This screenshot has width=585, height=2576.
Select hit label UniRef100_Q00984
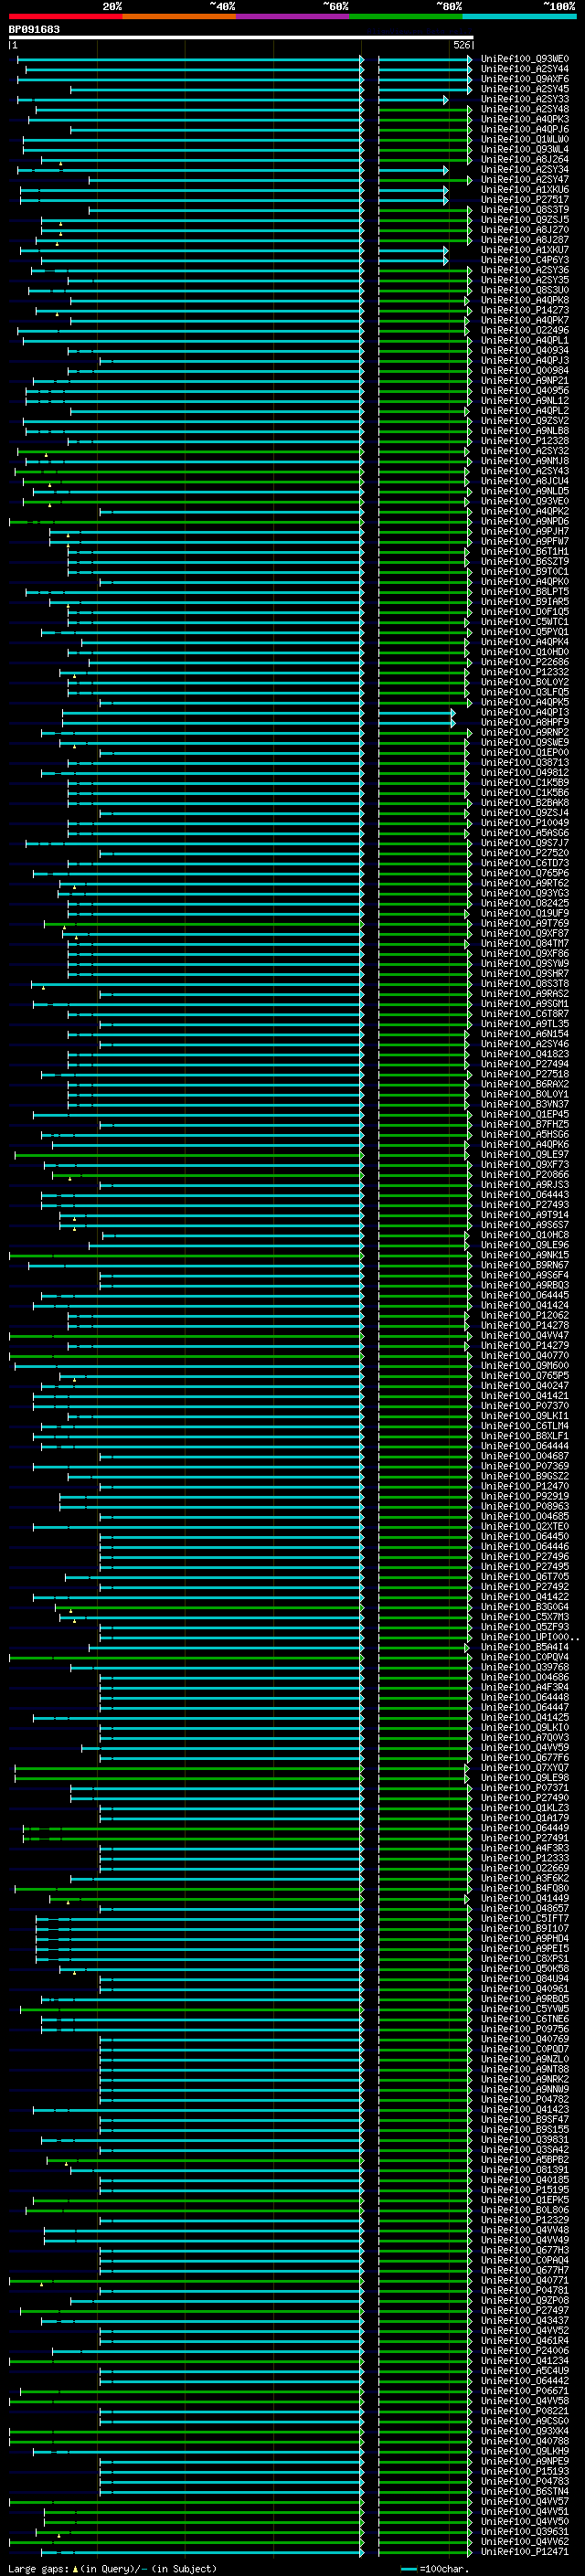(525, 370)
